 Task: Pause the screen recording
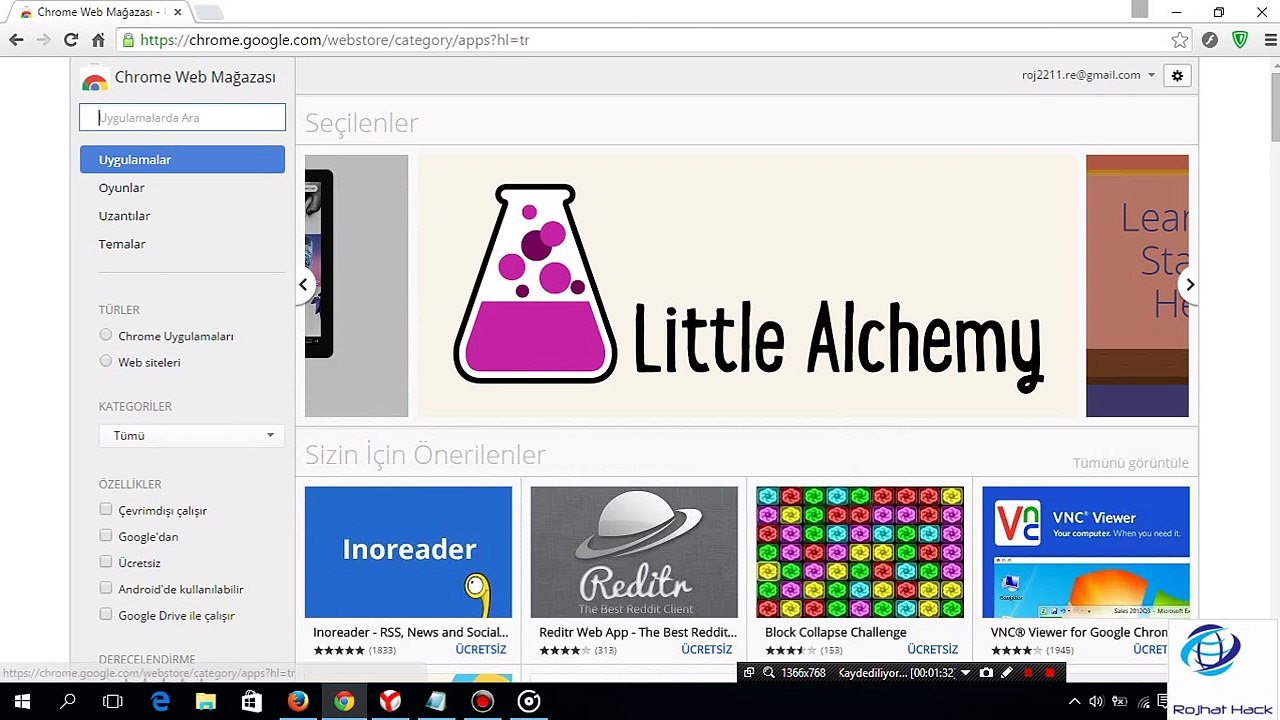coord(1027,673)
